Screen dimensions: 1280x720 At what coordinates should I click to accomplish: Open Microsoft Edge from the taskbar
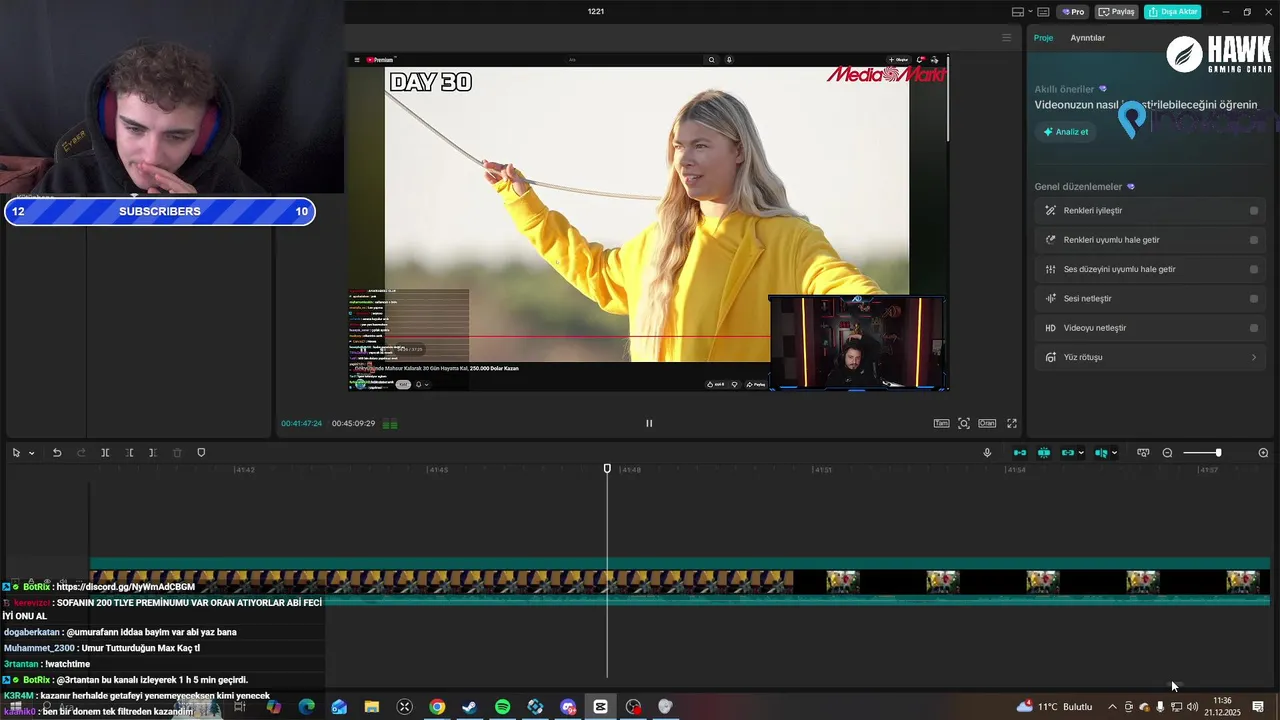pos(307,707)
